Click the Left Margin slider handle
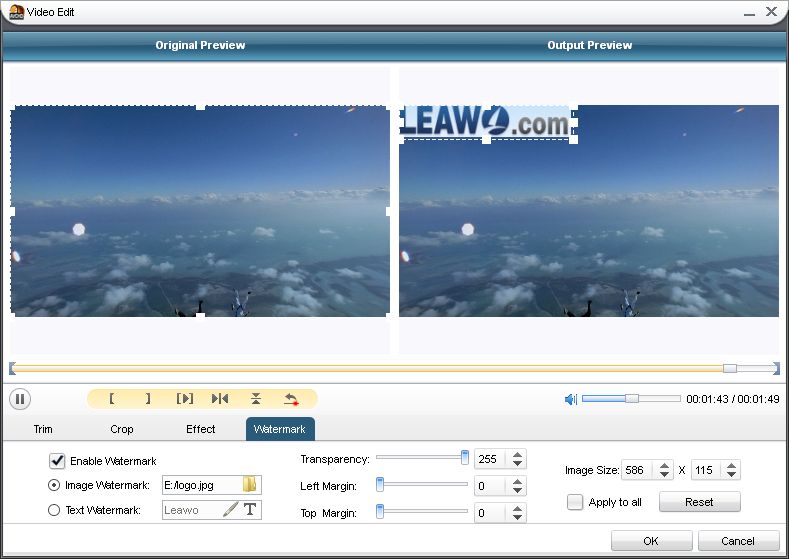 coord(380,485)
